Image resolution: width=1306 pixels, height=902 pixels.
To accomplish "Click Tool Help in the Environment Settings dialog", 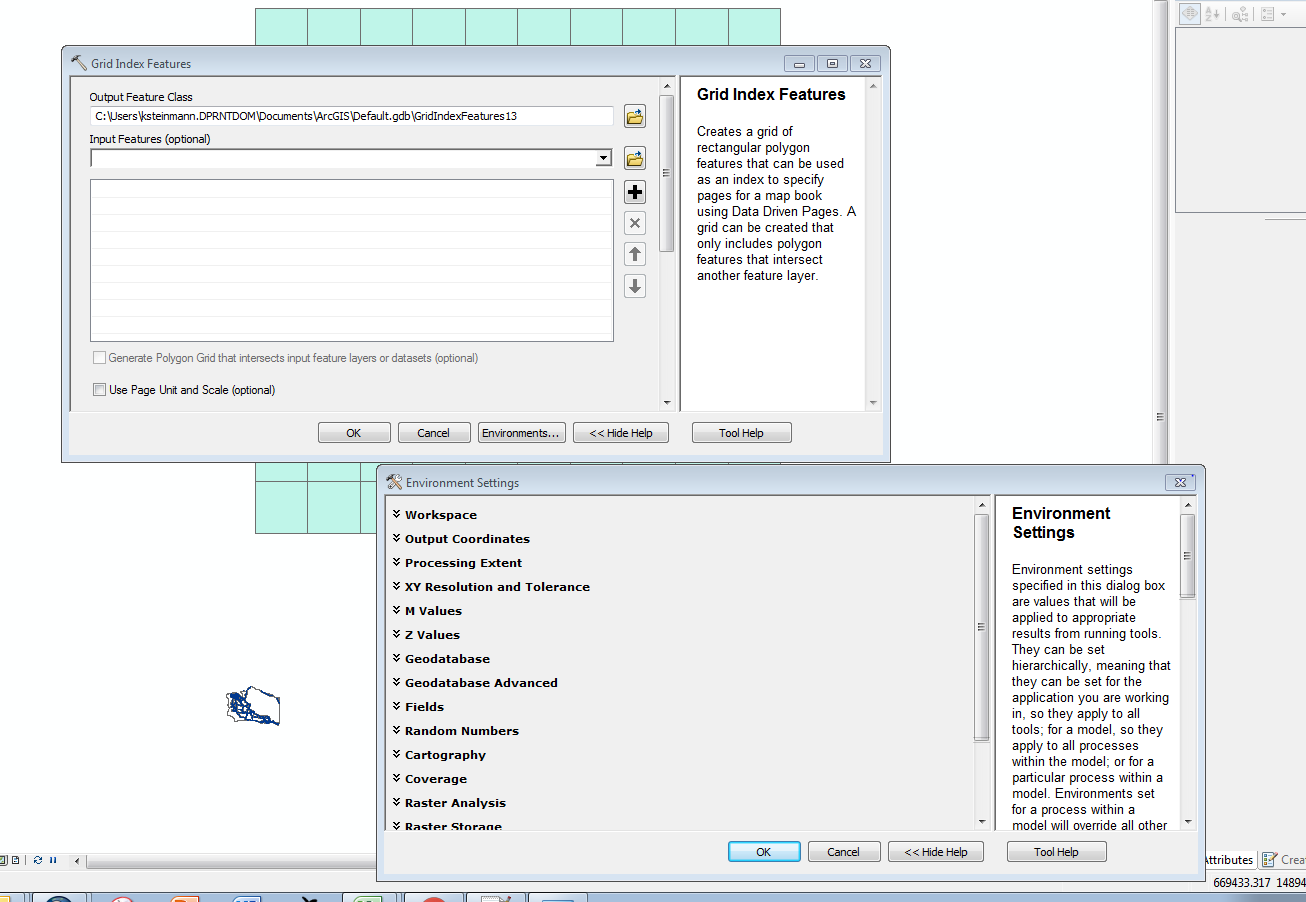I will (1056, 851).
